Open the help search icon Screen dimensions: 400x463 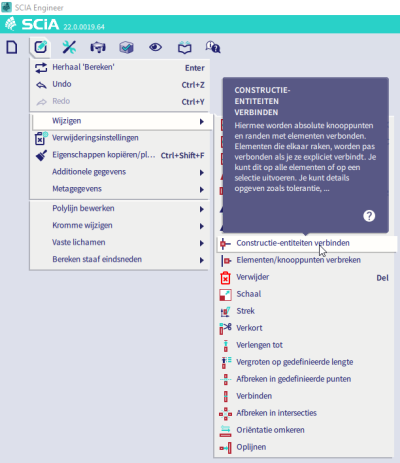tap(213, 47)
